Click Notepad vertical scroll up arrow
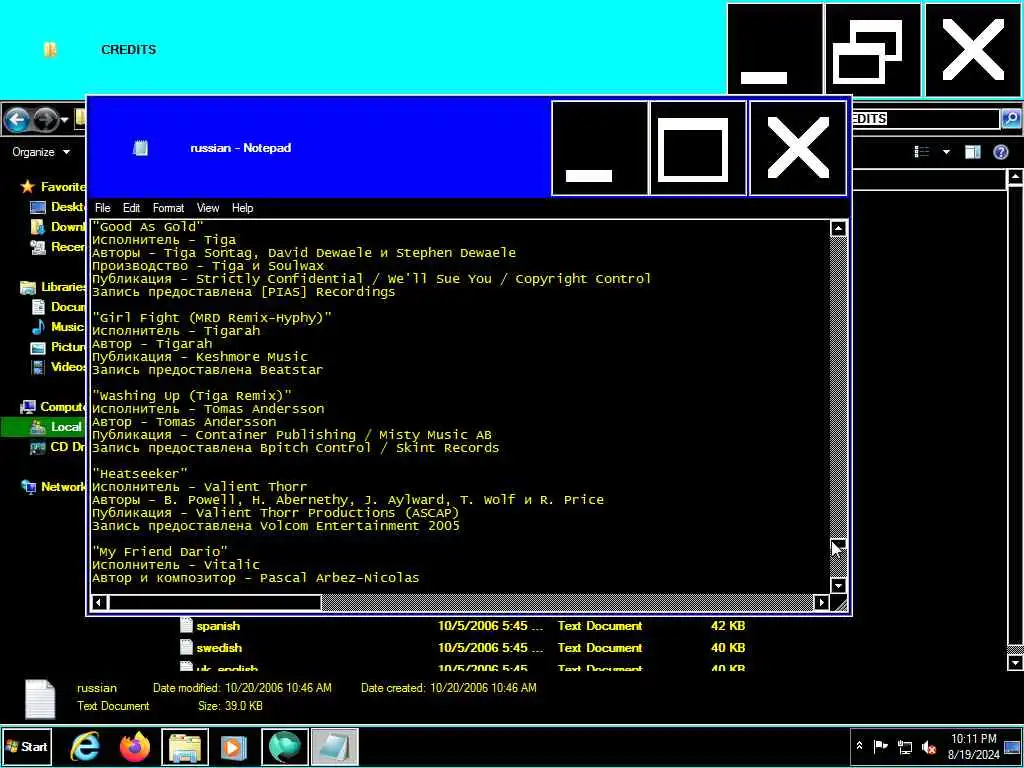Image resolution: width=1024 pixels, height=768 pixels. [839, 228]
